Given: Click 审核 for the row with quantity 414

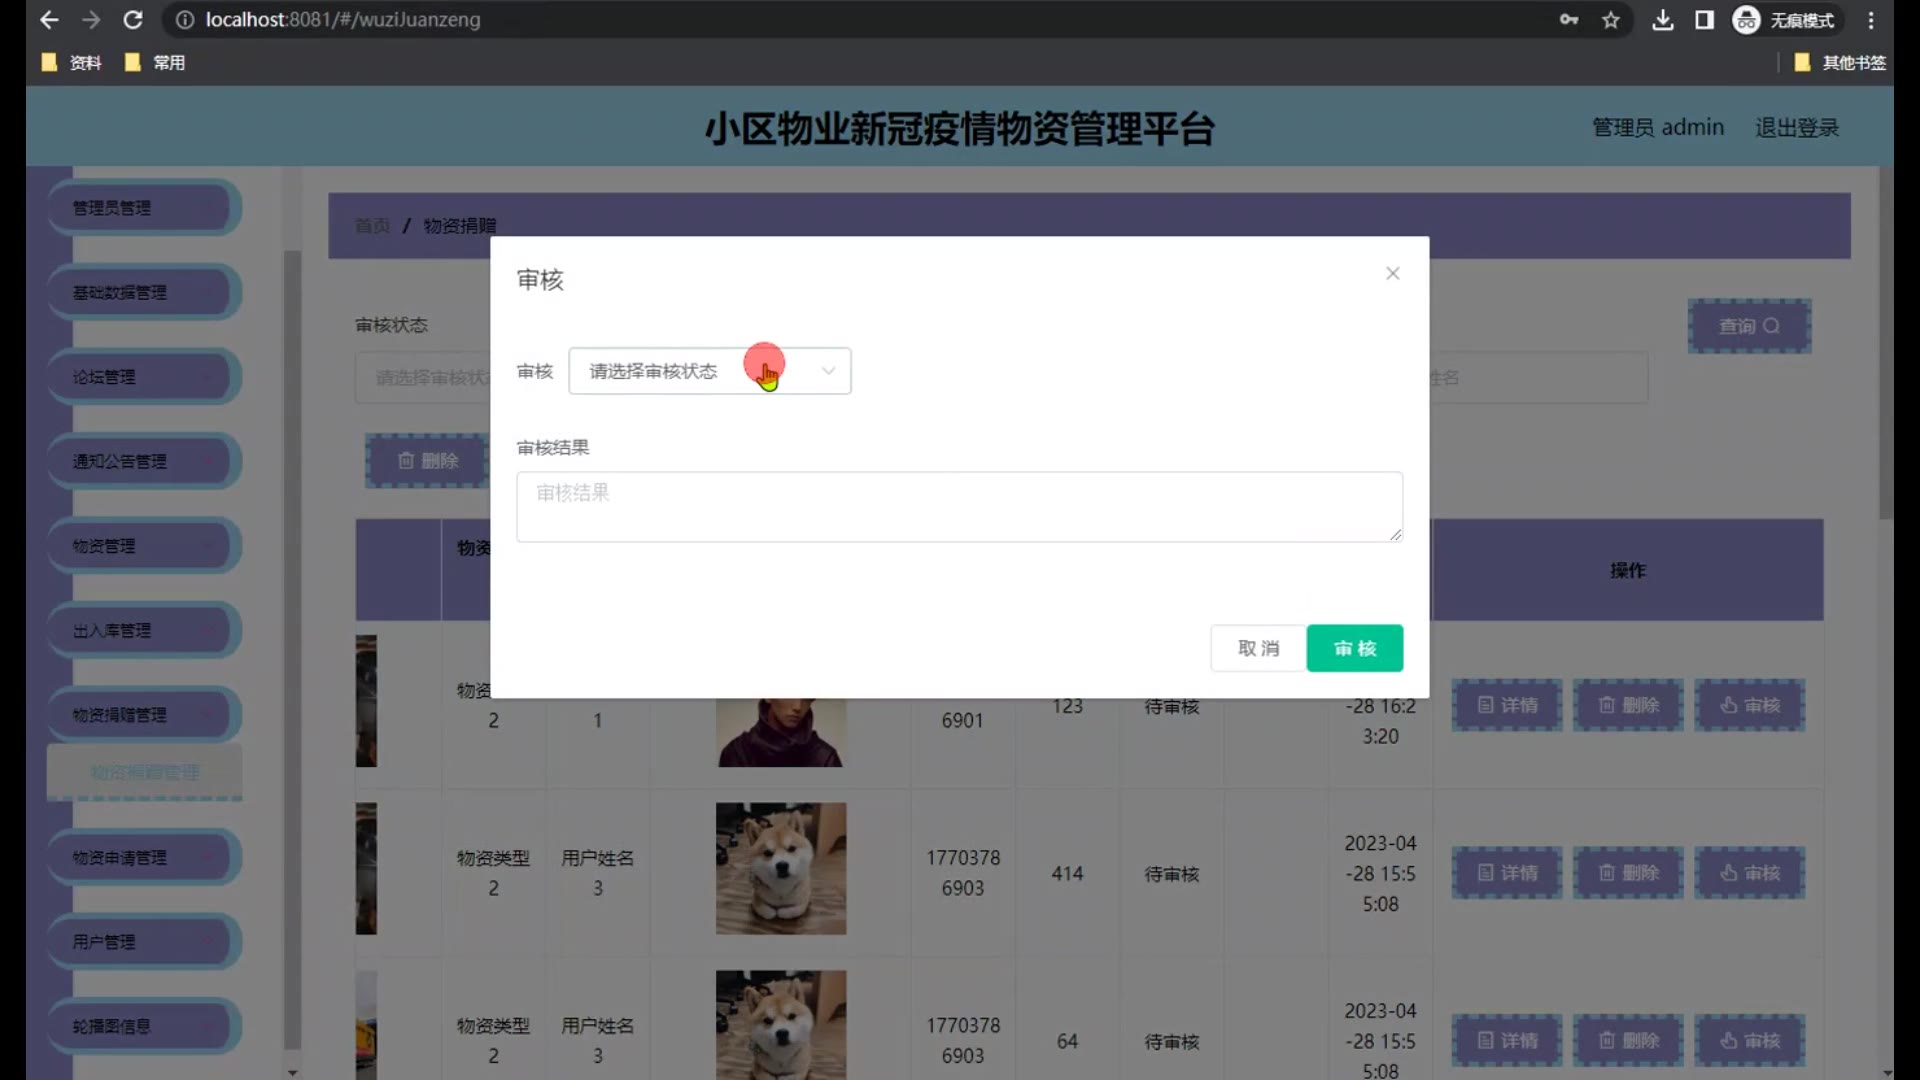Looking at the screenshot, I should 1749,873.
